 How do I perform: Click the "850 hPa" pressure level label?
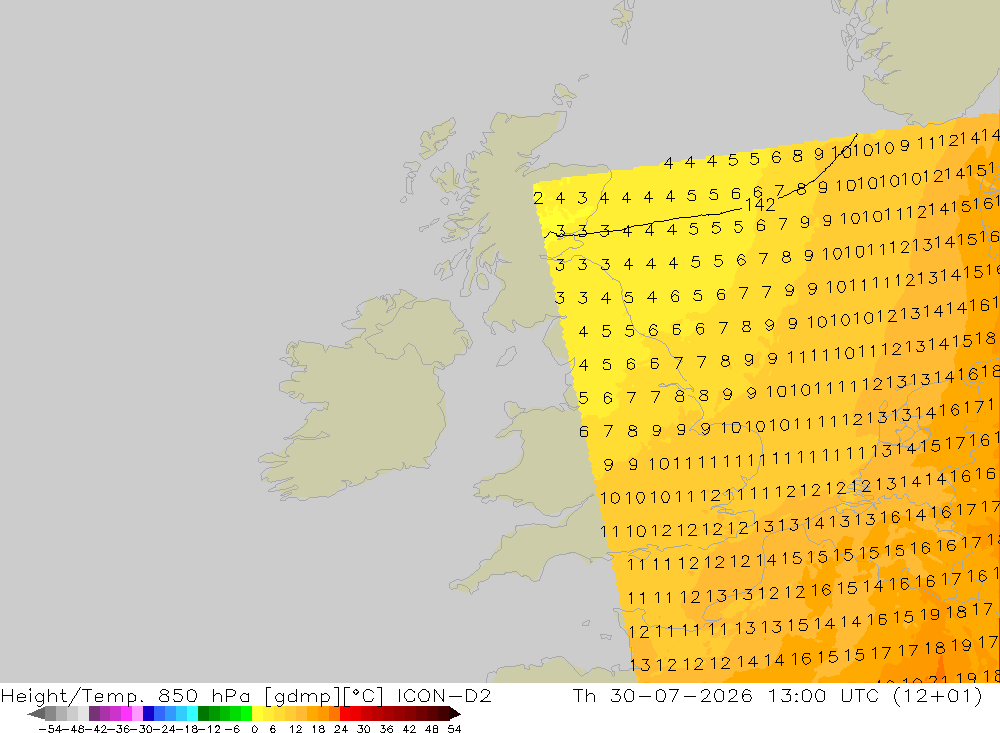[x=203, y=695]
